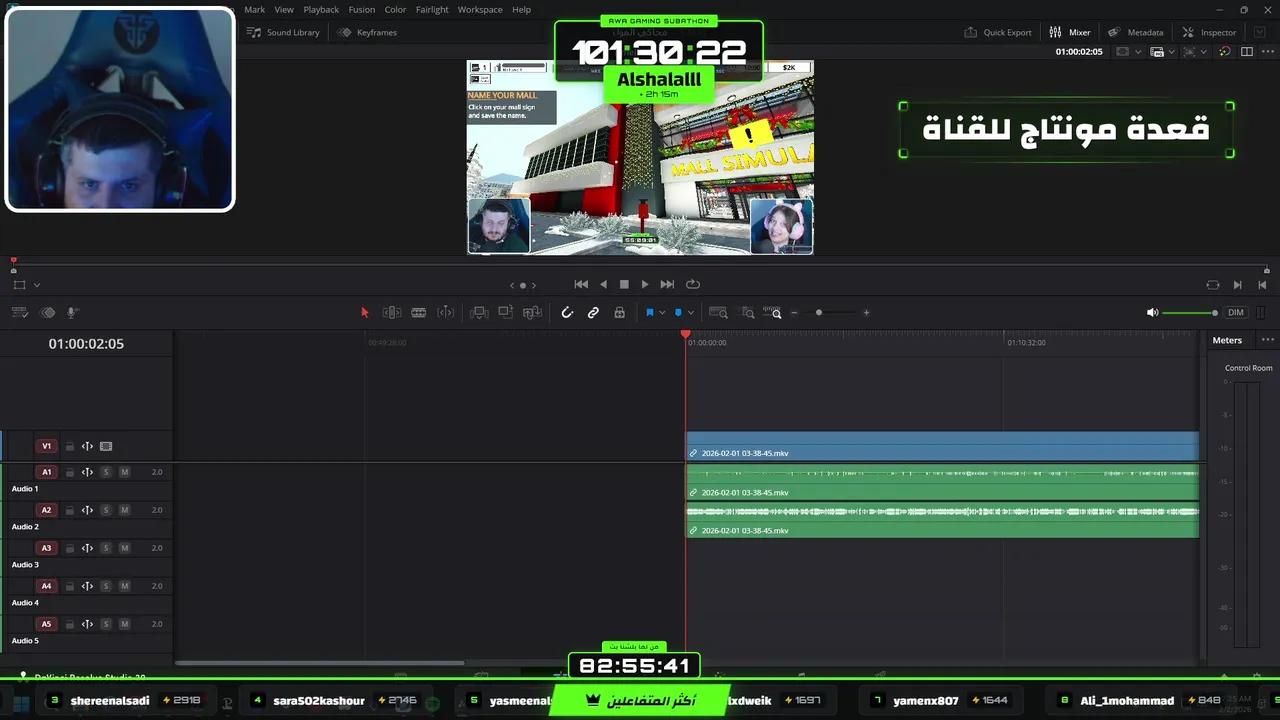Open the View menu
The height and width of the screenshot is (720, 1280).
pos(284,9)
